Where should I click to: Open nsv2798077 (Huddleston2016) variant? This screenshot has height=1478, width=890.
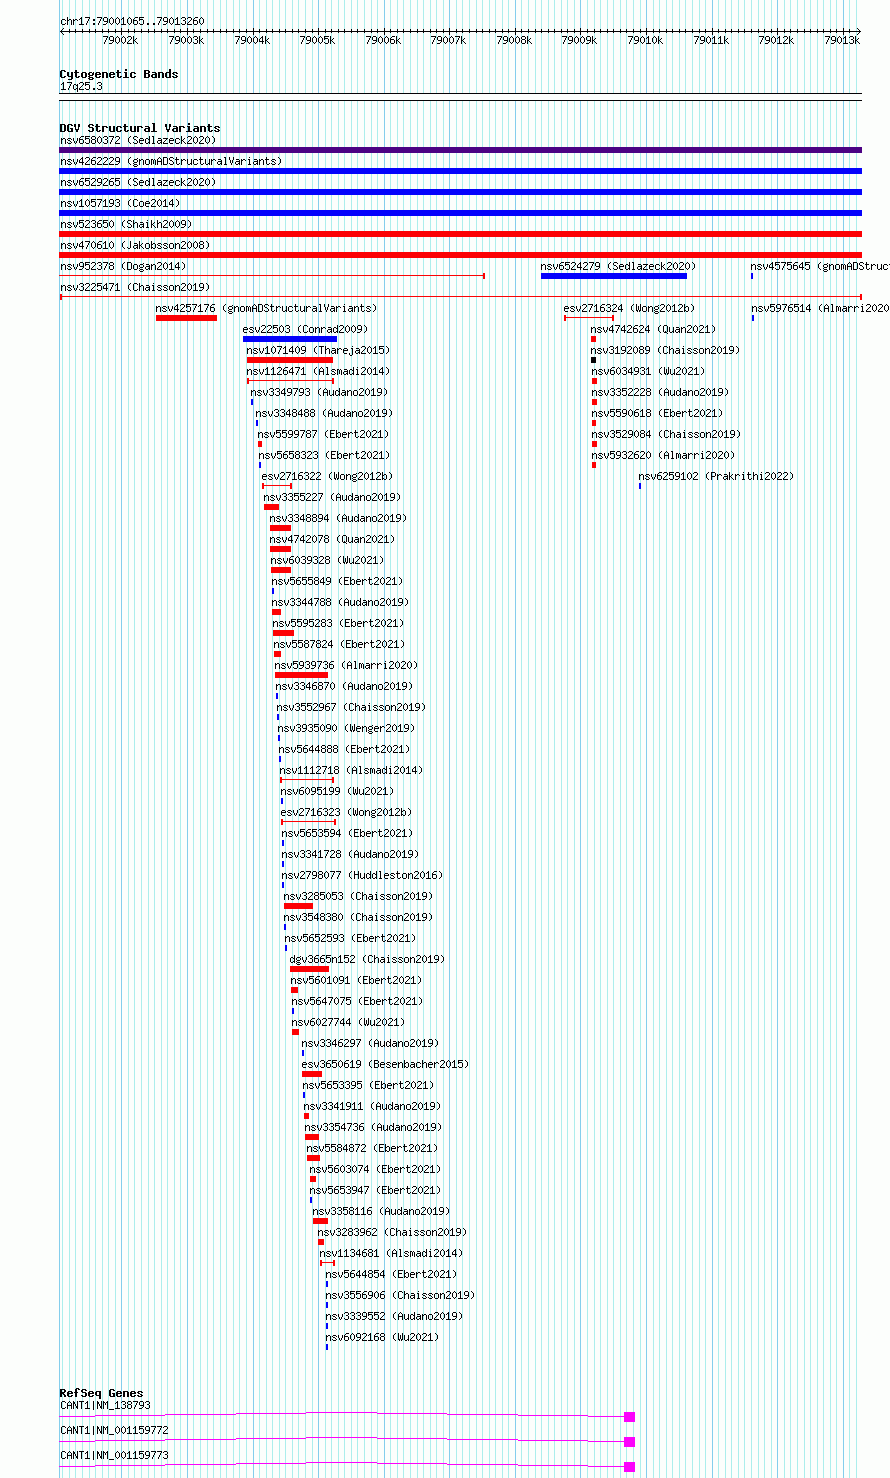tap(362, 875)
